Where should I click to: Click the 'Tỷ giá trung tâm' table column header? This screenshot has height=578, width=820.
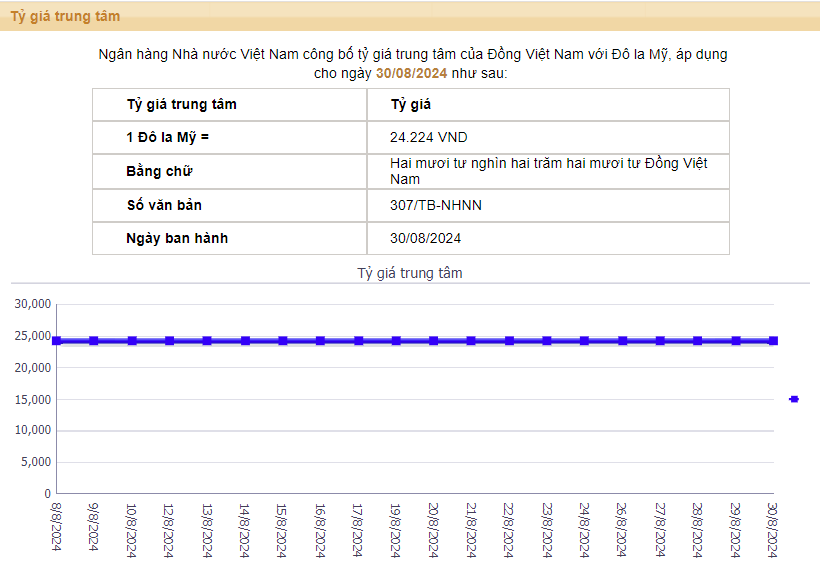click(x=181, y=105)
